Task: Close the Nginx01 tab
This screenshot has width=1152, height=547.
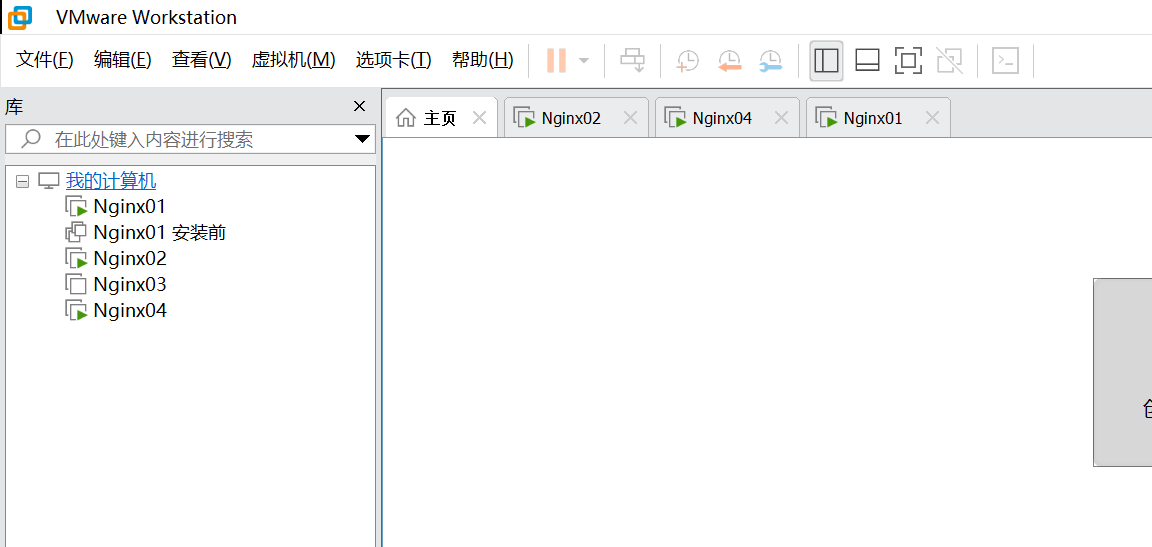Action: 932,117
